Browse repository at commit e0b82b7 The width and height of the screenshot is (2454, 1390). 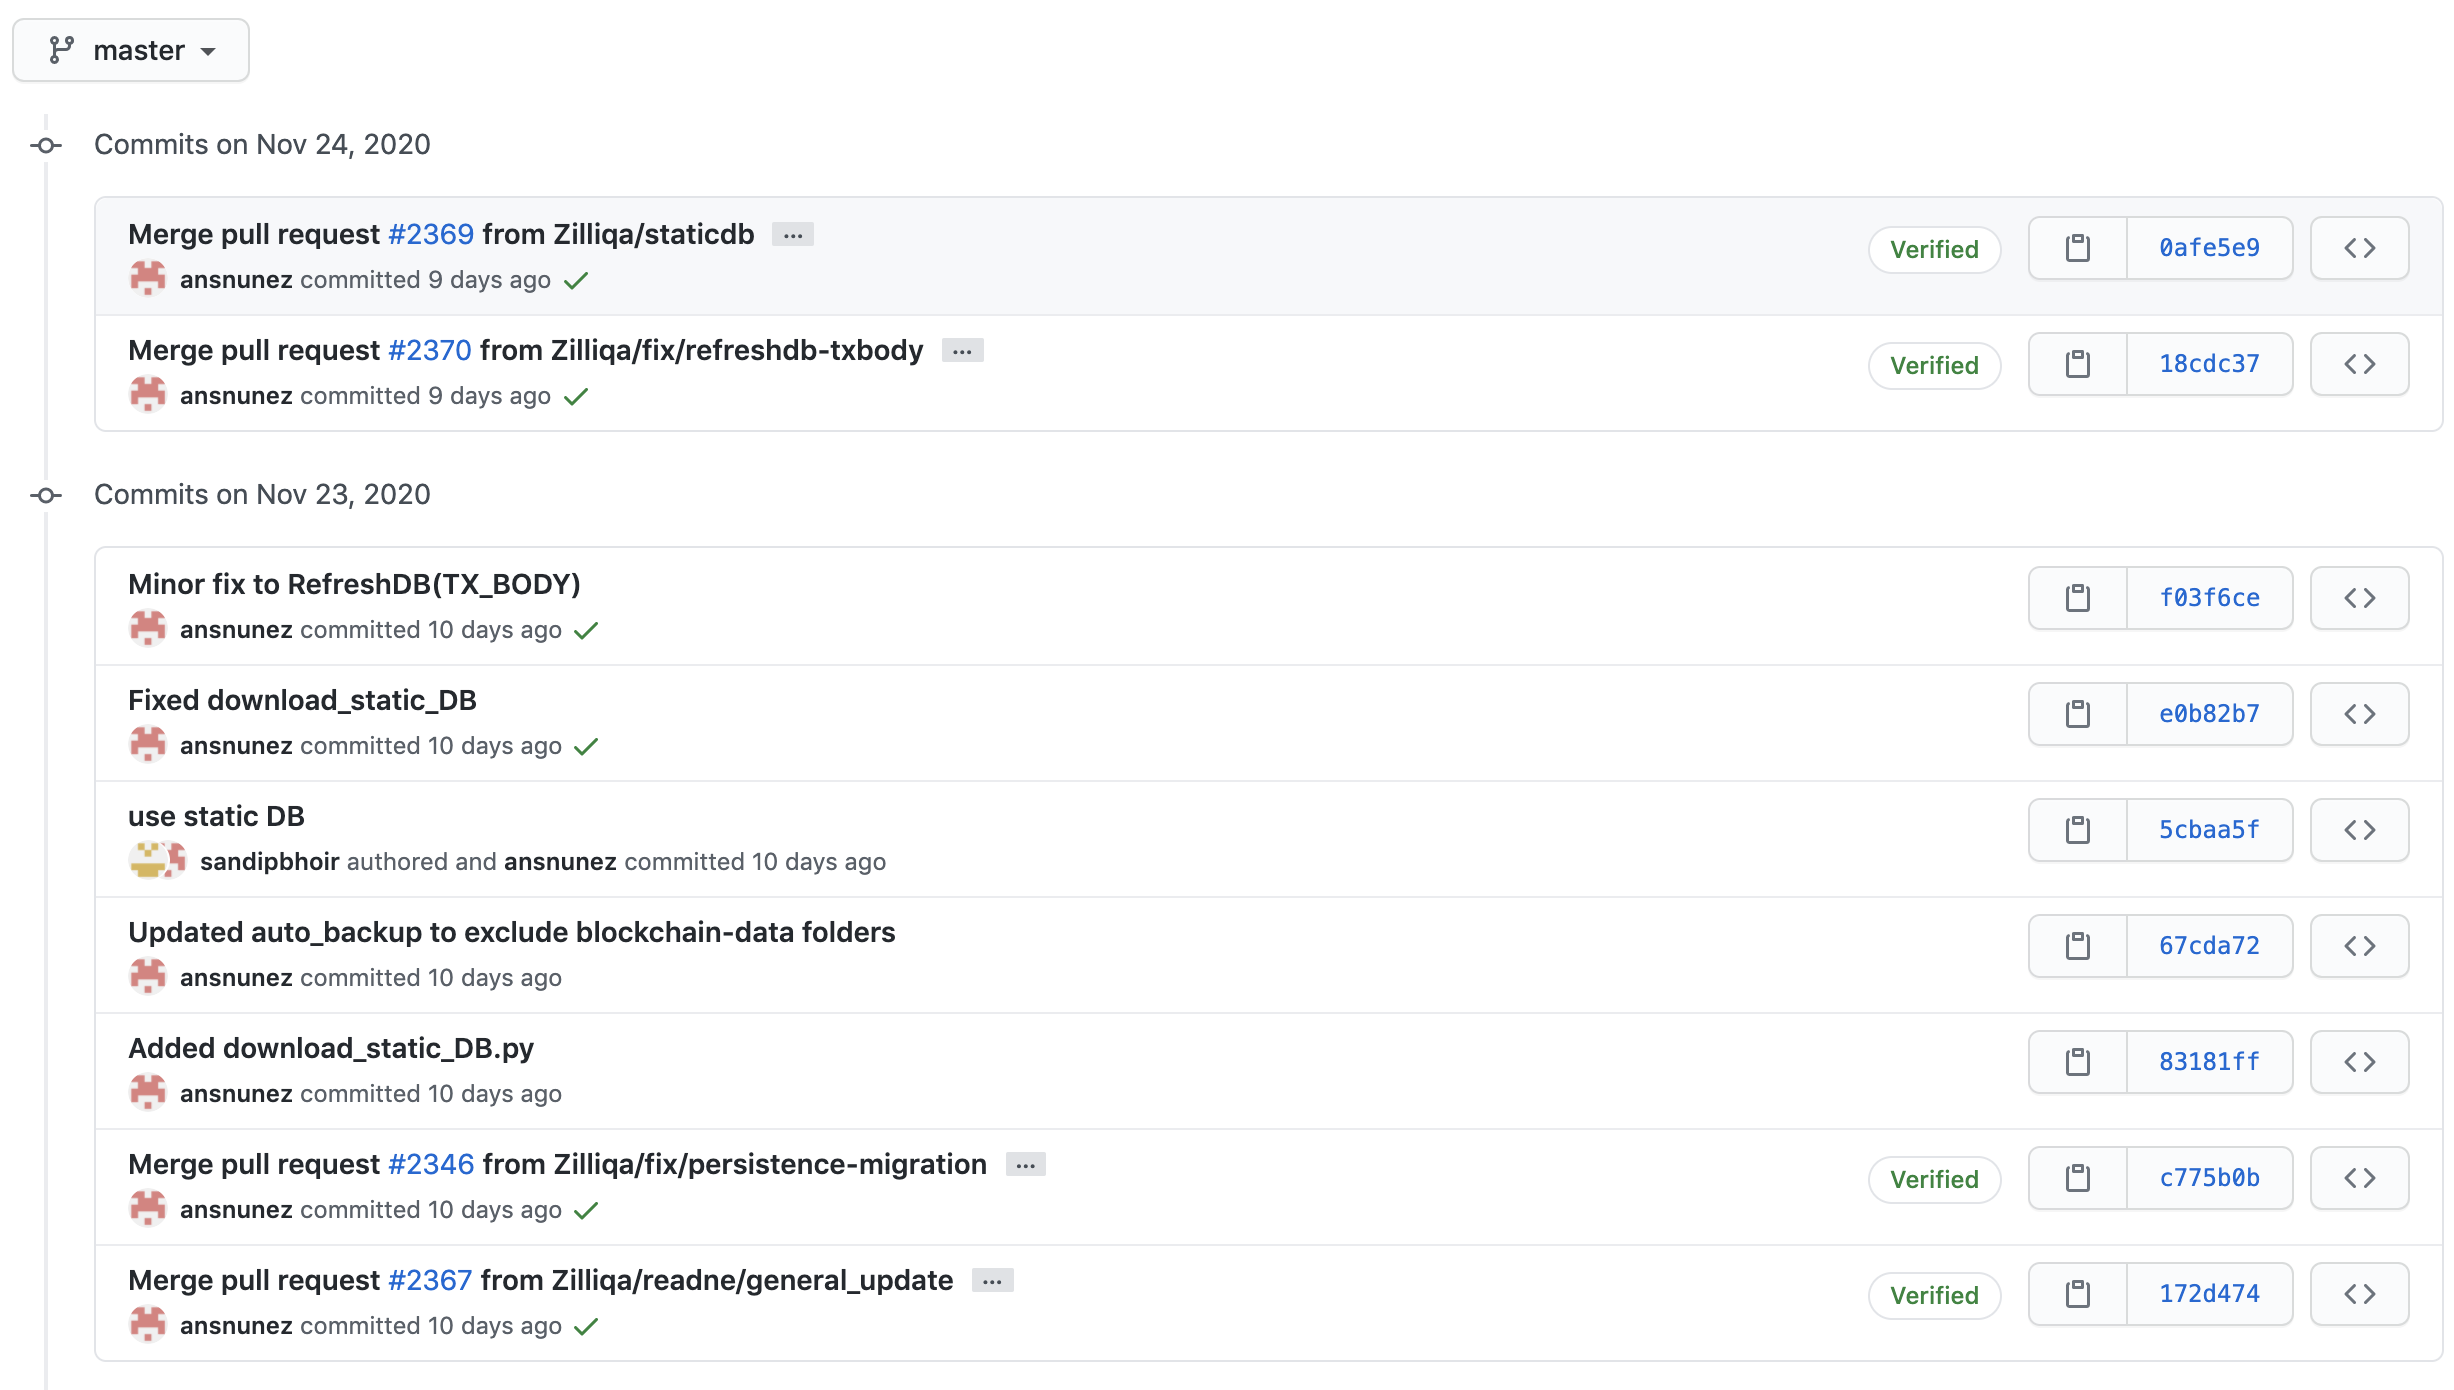(2359, 714)
